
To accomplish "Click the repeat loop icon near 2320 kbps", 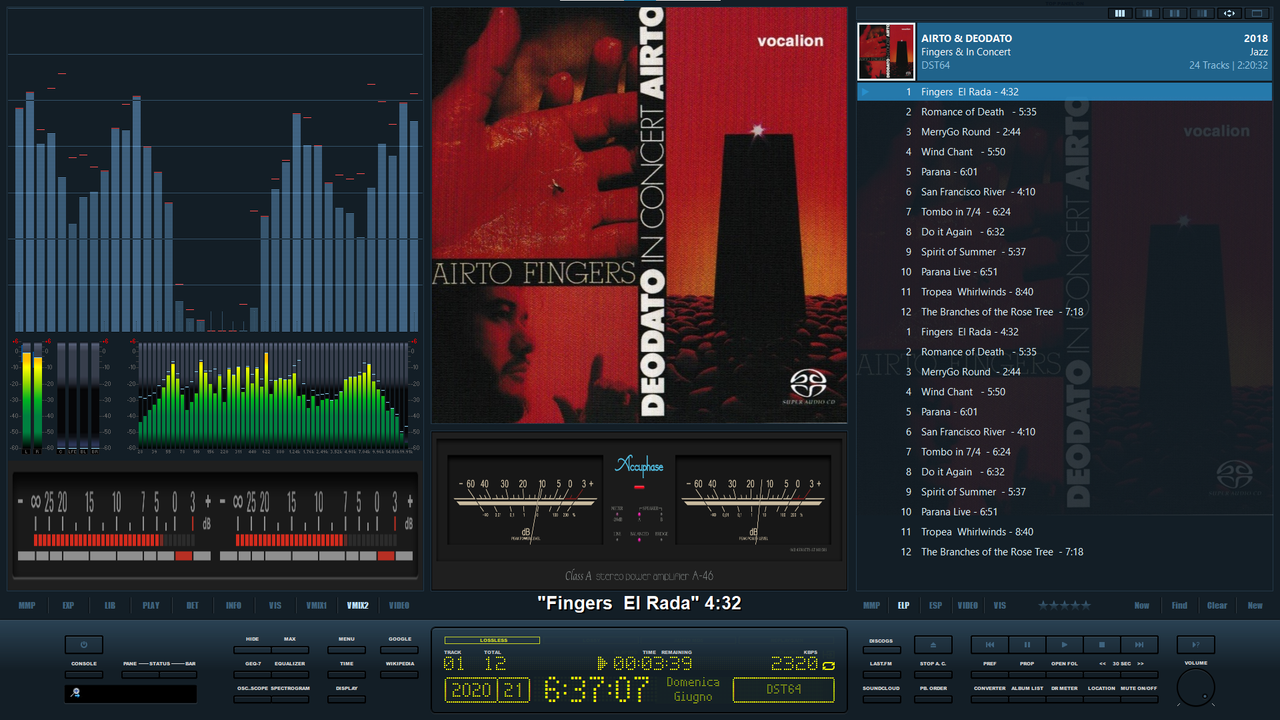I will click(829, 664).
